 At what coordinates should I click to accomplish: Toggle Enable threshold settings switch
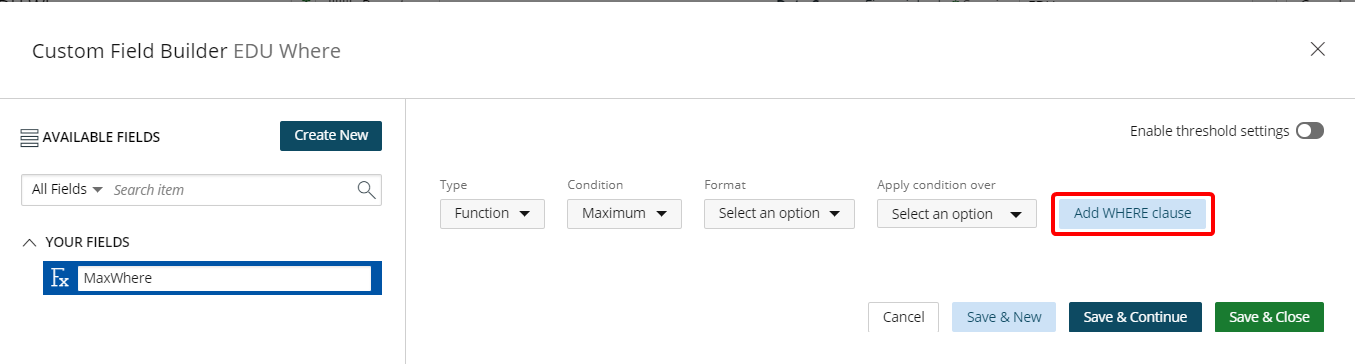point(1309,131)
